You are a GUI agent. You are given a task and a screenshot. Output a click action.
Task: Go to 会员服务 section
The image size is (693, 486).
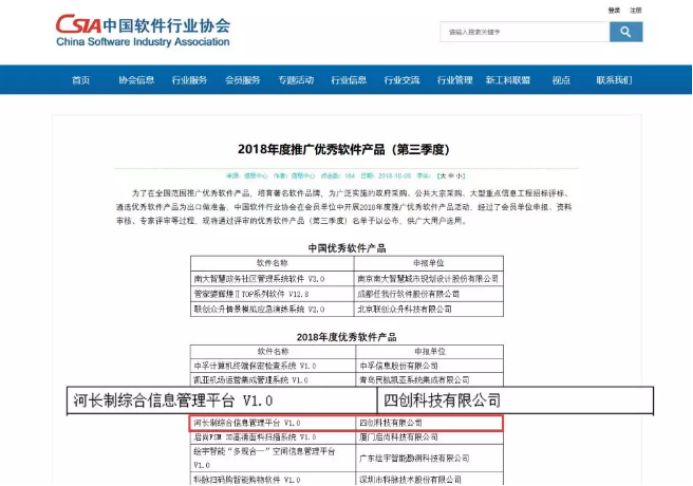[242, 80]
